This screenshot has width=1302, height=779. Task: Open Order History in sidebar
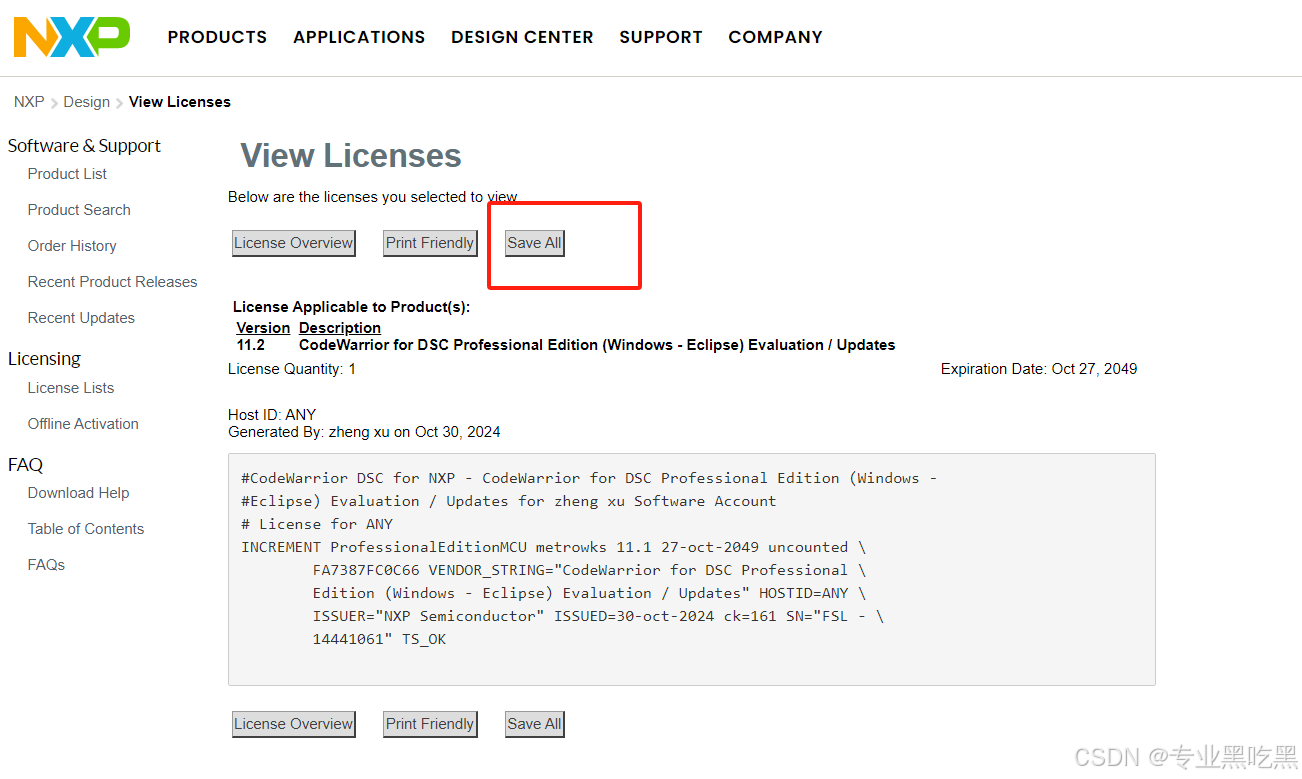point(72,246)
